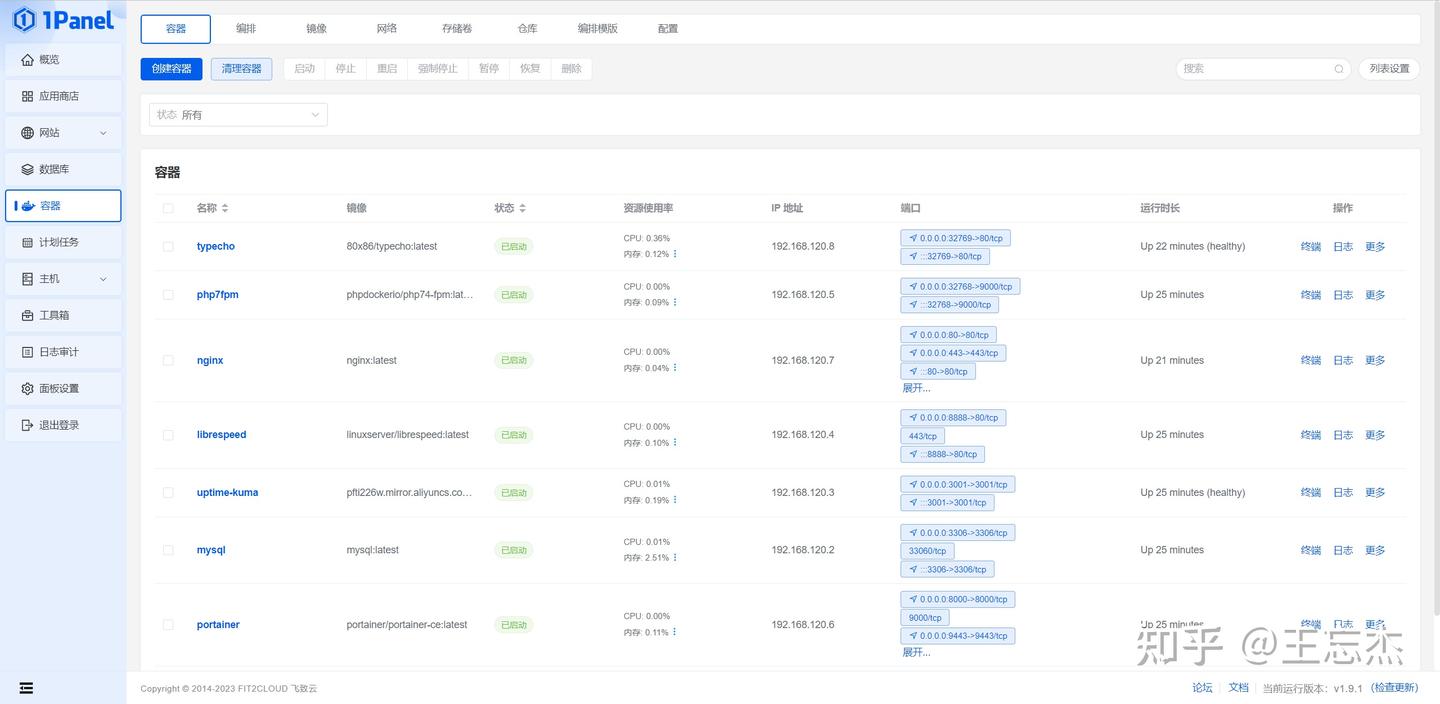Open 终端 for typecho container
This screenshot has width=1440, height=704.
coord(1311,246)
